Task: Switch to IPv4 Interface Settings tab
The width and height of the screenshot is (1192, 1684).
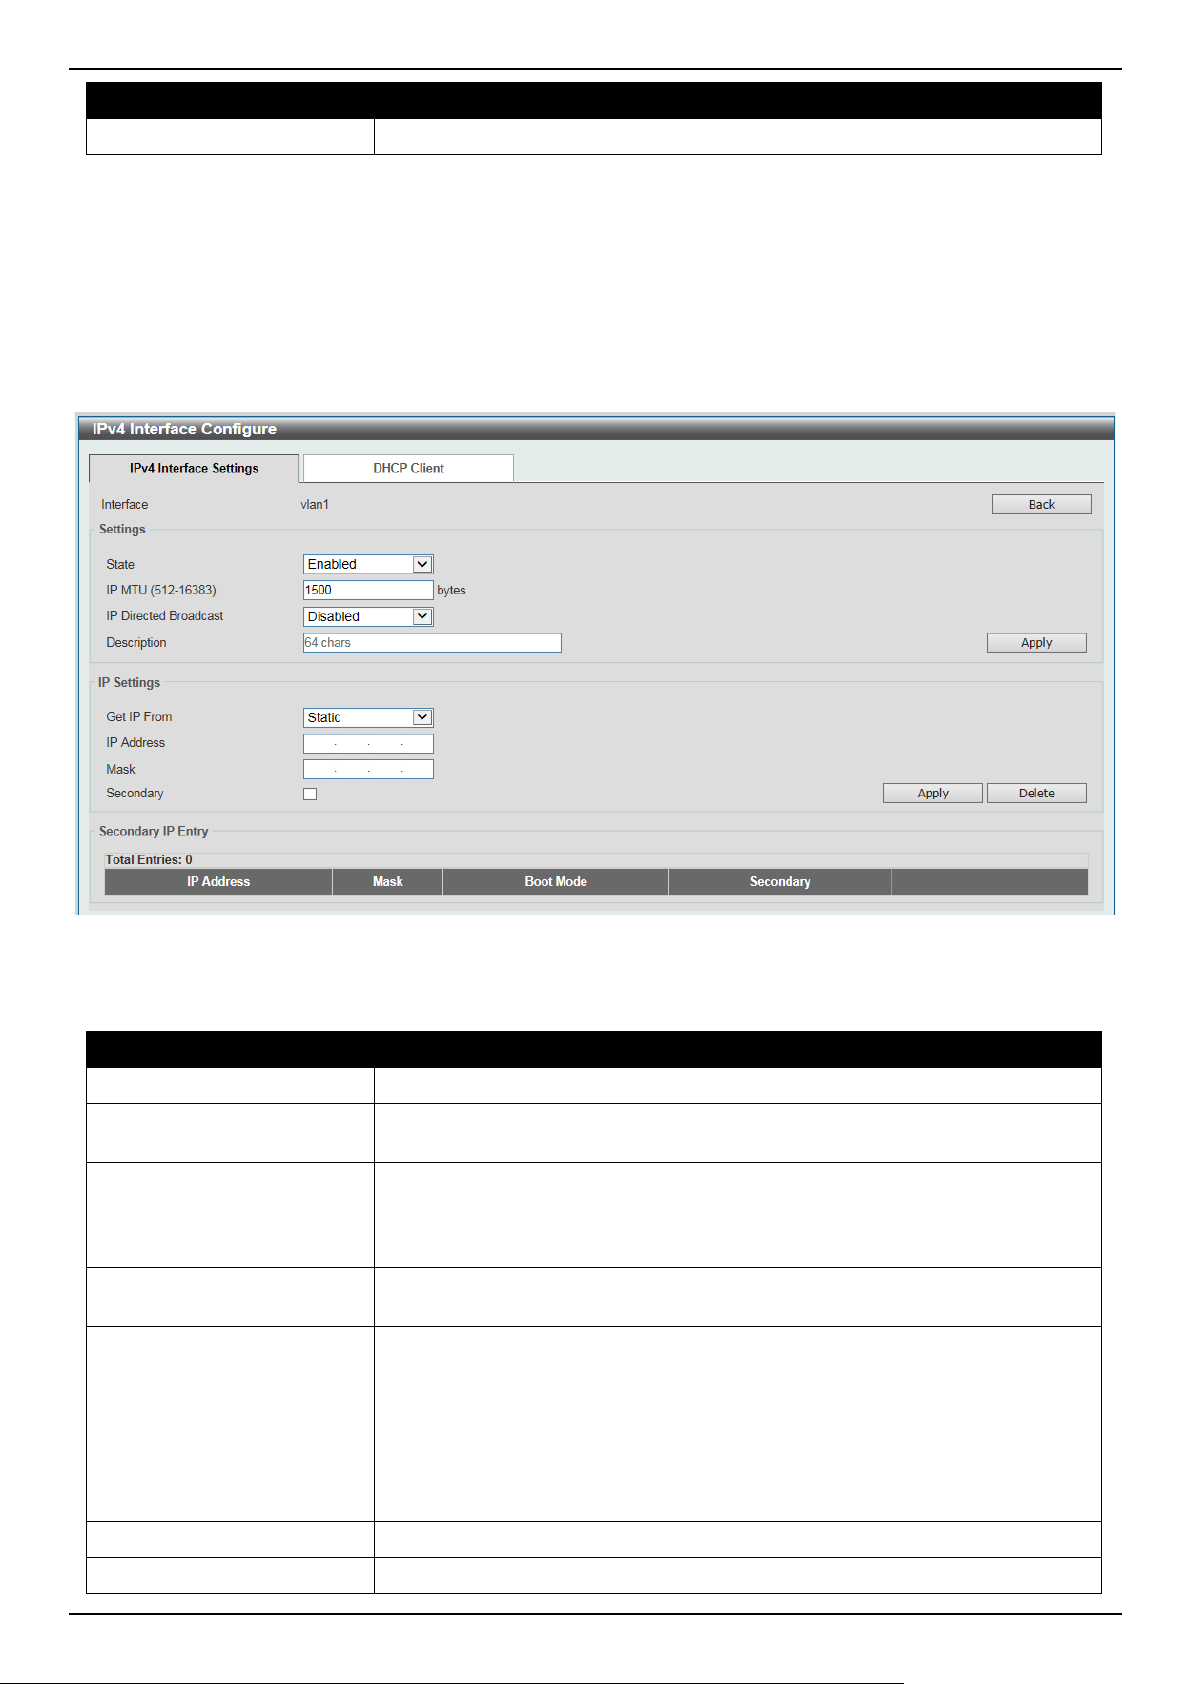Action: [194, 468]
